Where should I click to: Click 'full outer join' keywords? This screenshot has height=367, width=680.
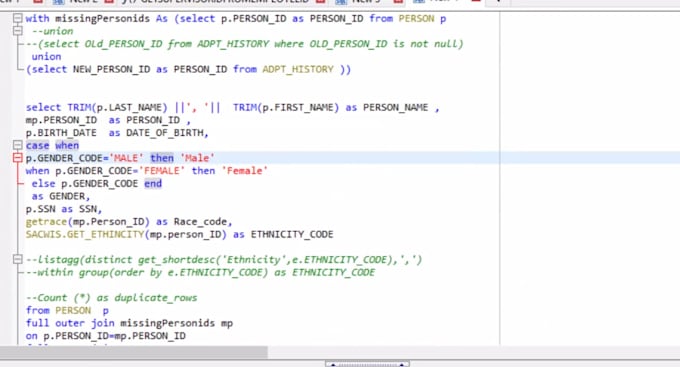point(70,323)
